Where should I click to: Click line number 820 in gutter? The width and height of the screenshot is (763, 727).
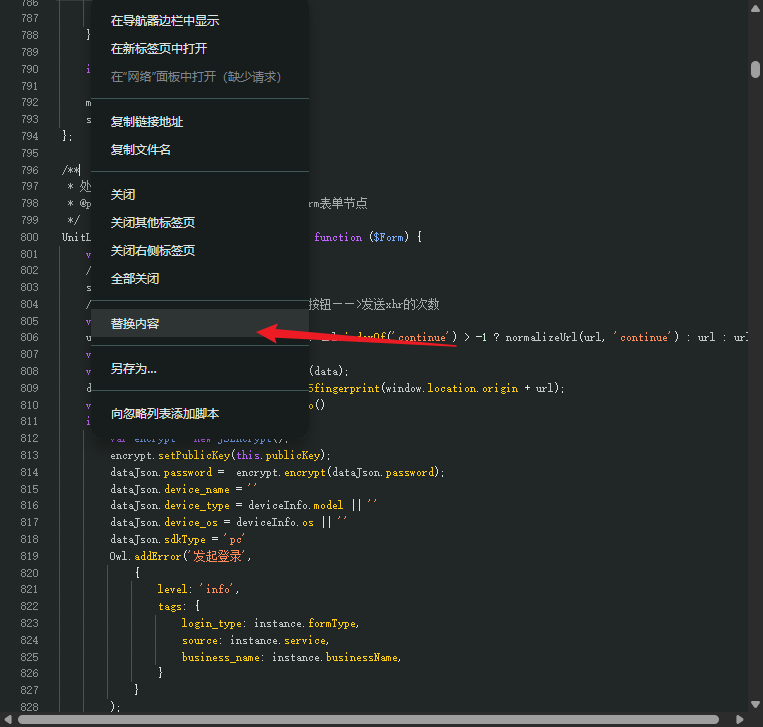click(29, 573)
